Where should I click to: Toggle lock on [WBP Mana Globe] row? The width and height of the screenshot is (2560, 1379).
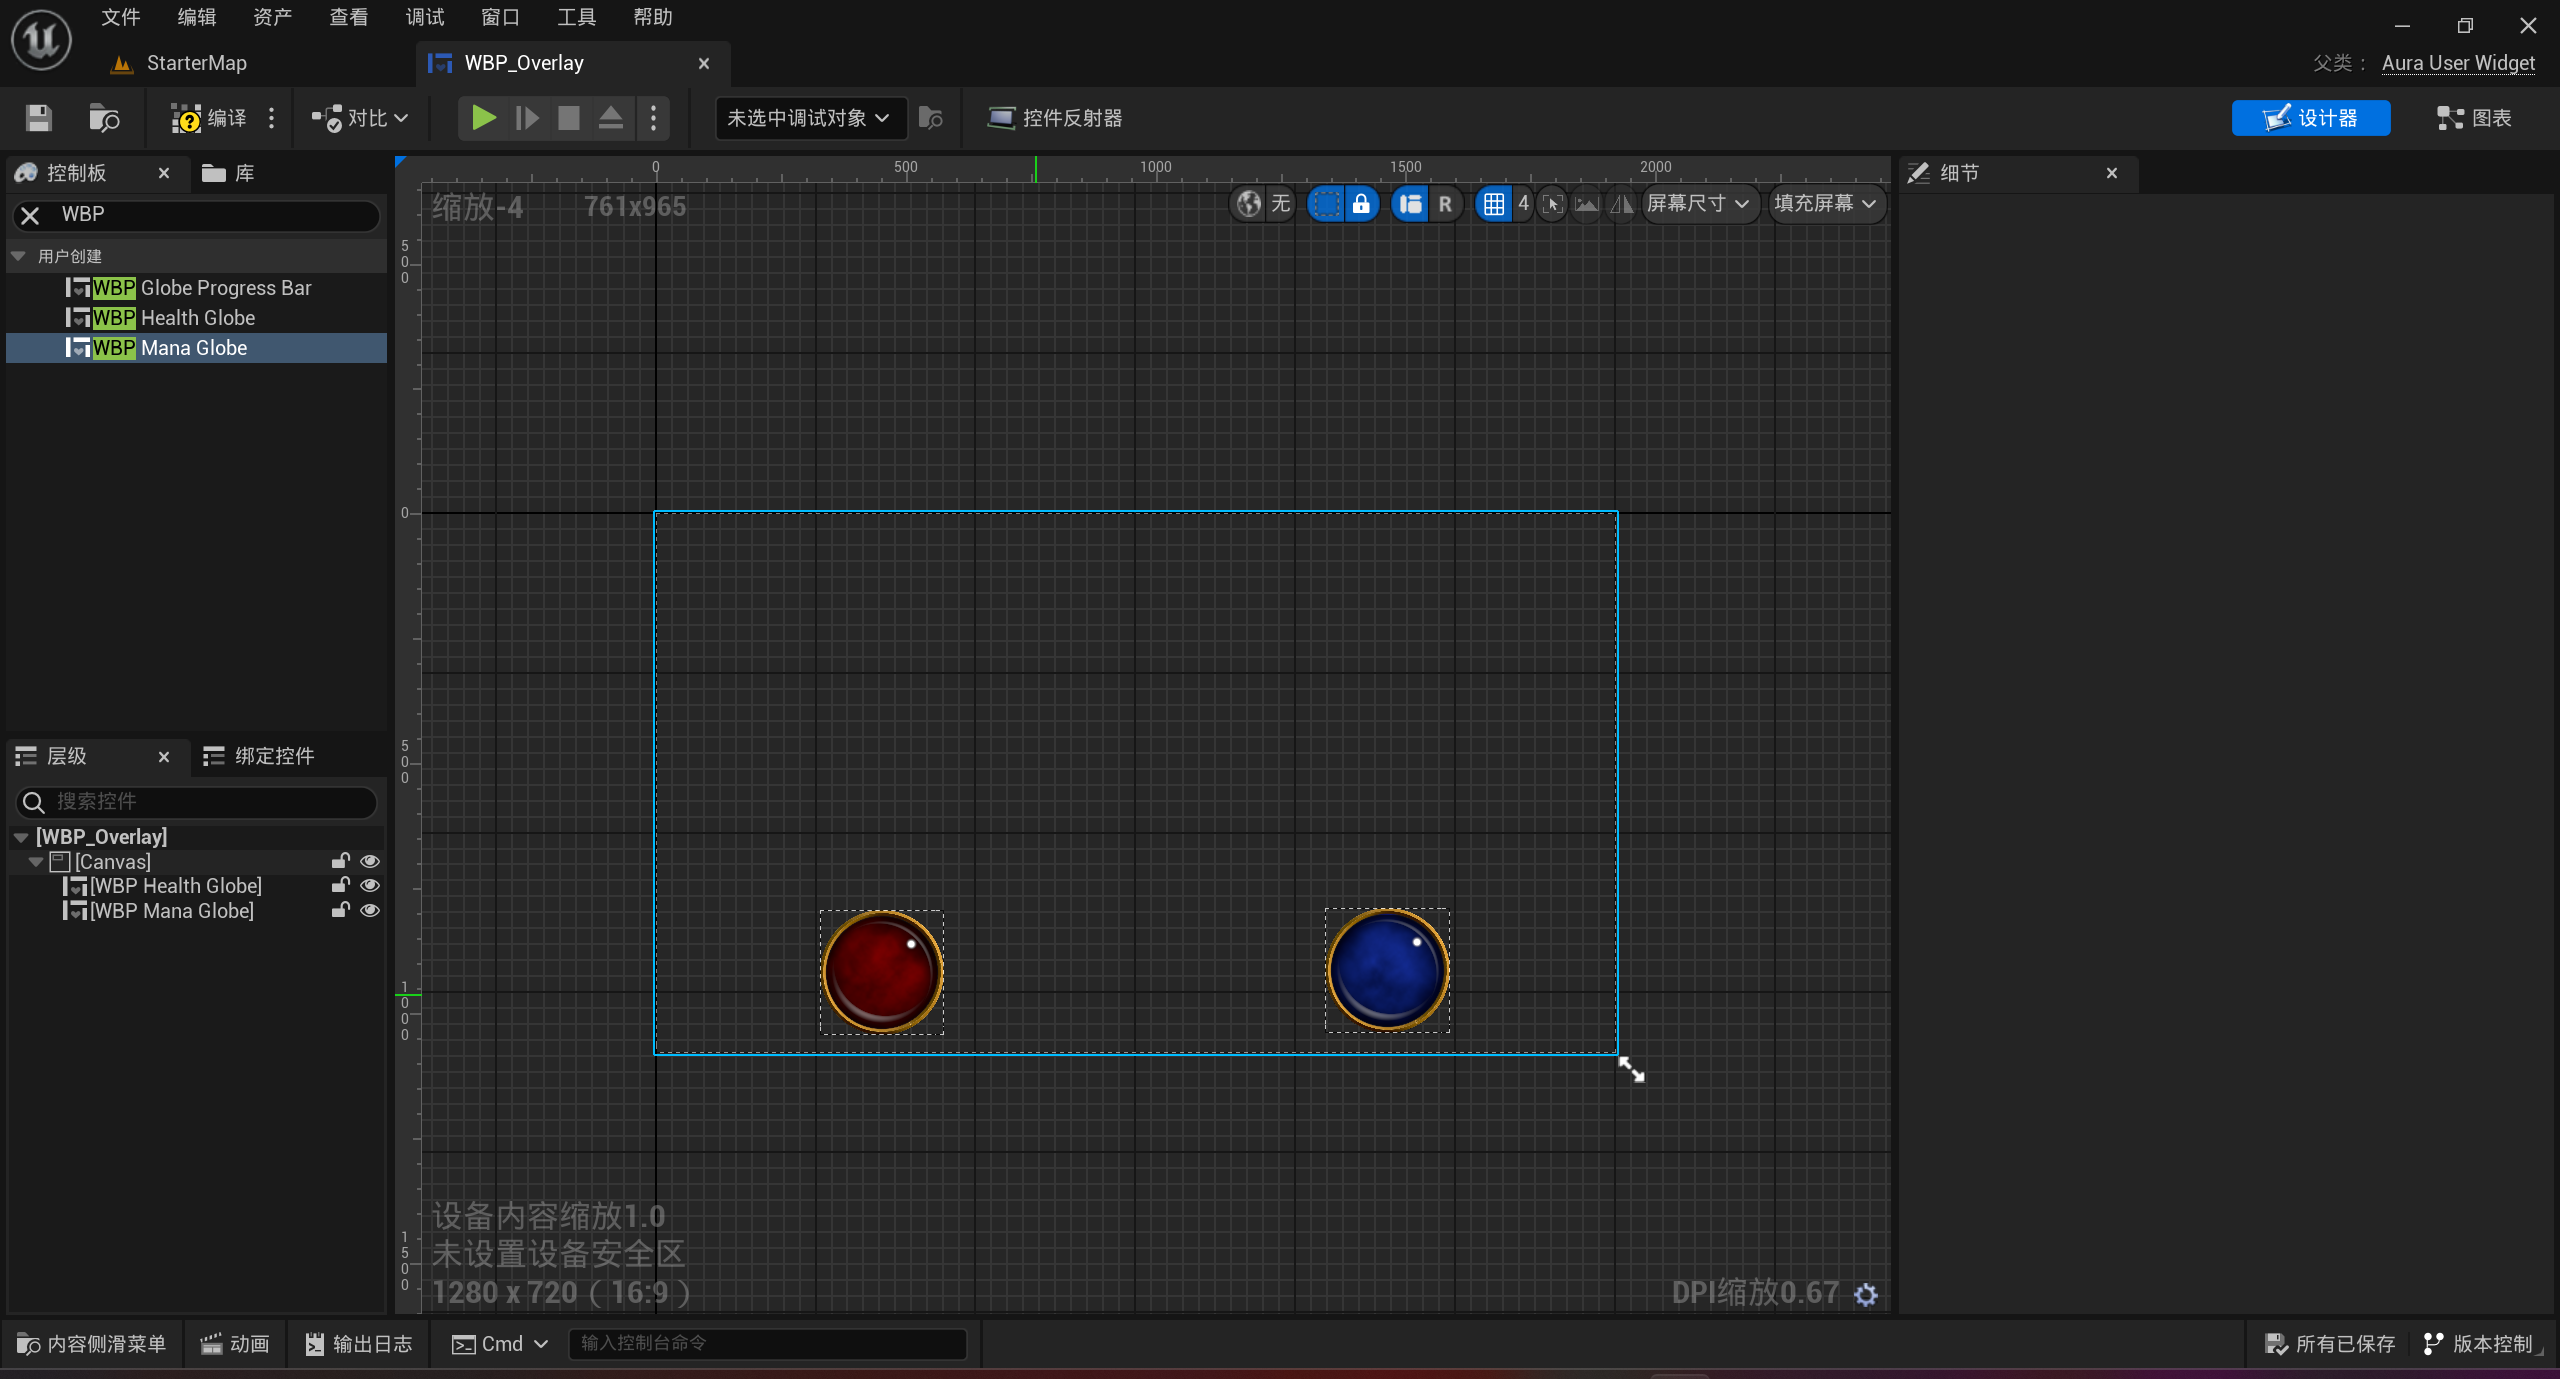[341, 910]
